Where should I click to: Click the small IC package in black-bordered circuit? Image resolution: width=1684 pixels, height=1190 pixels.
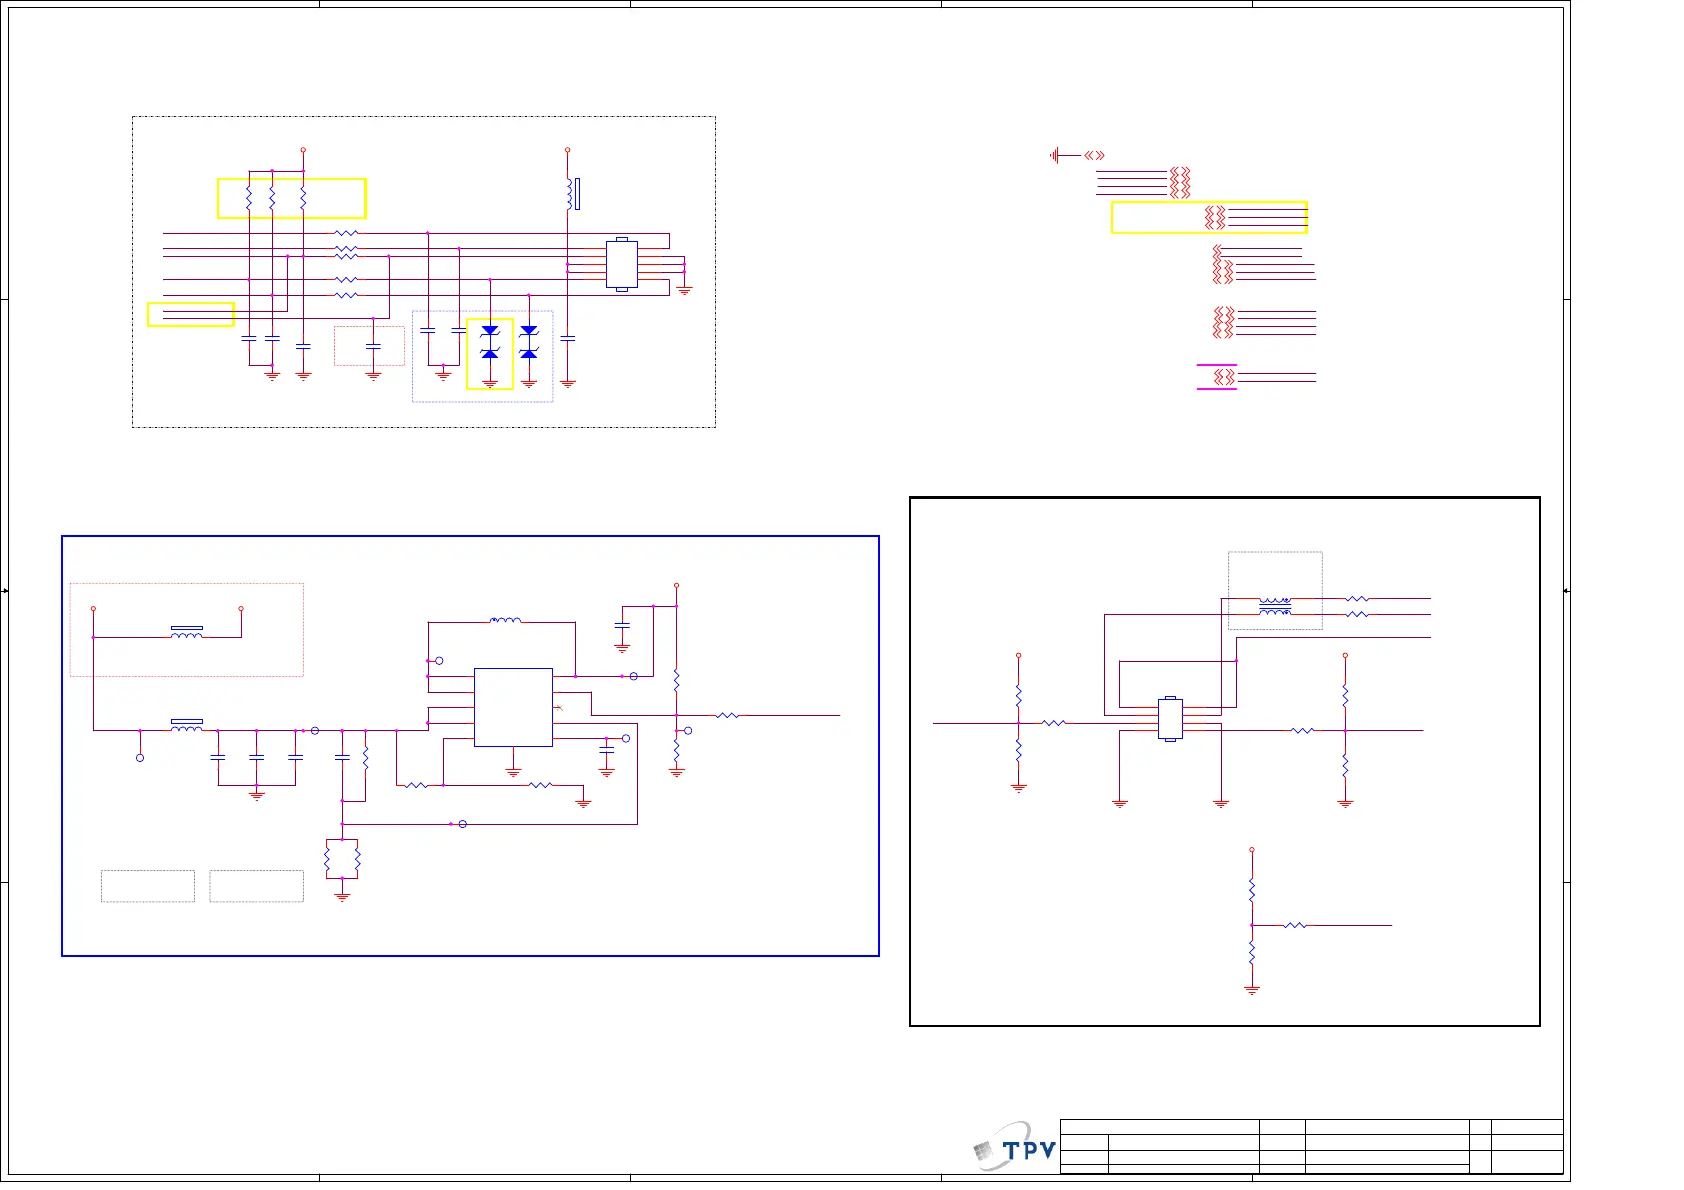click(1170, 719)
